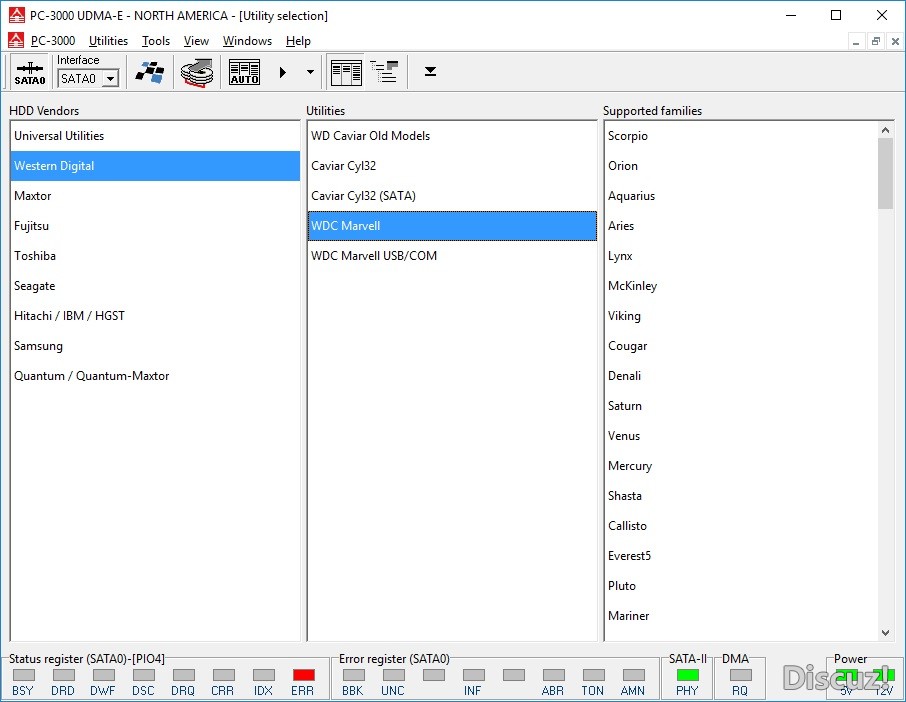This screenshot has height=702, width=906.
Task: Click the blue tiles utility icon
Action: 149,72
